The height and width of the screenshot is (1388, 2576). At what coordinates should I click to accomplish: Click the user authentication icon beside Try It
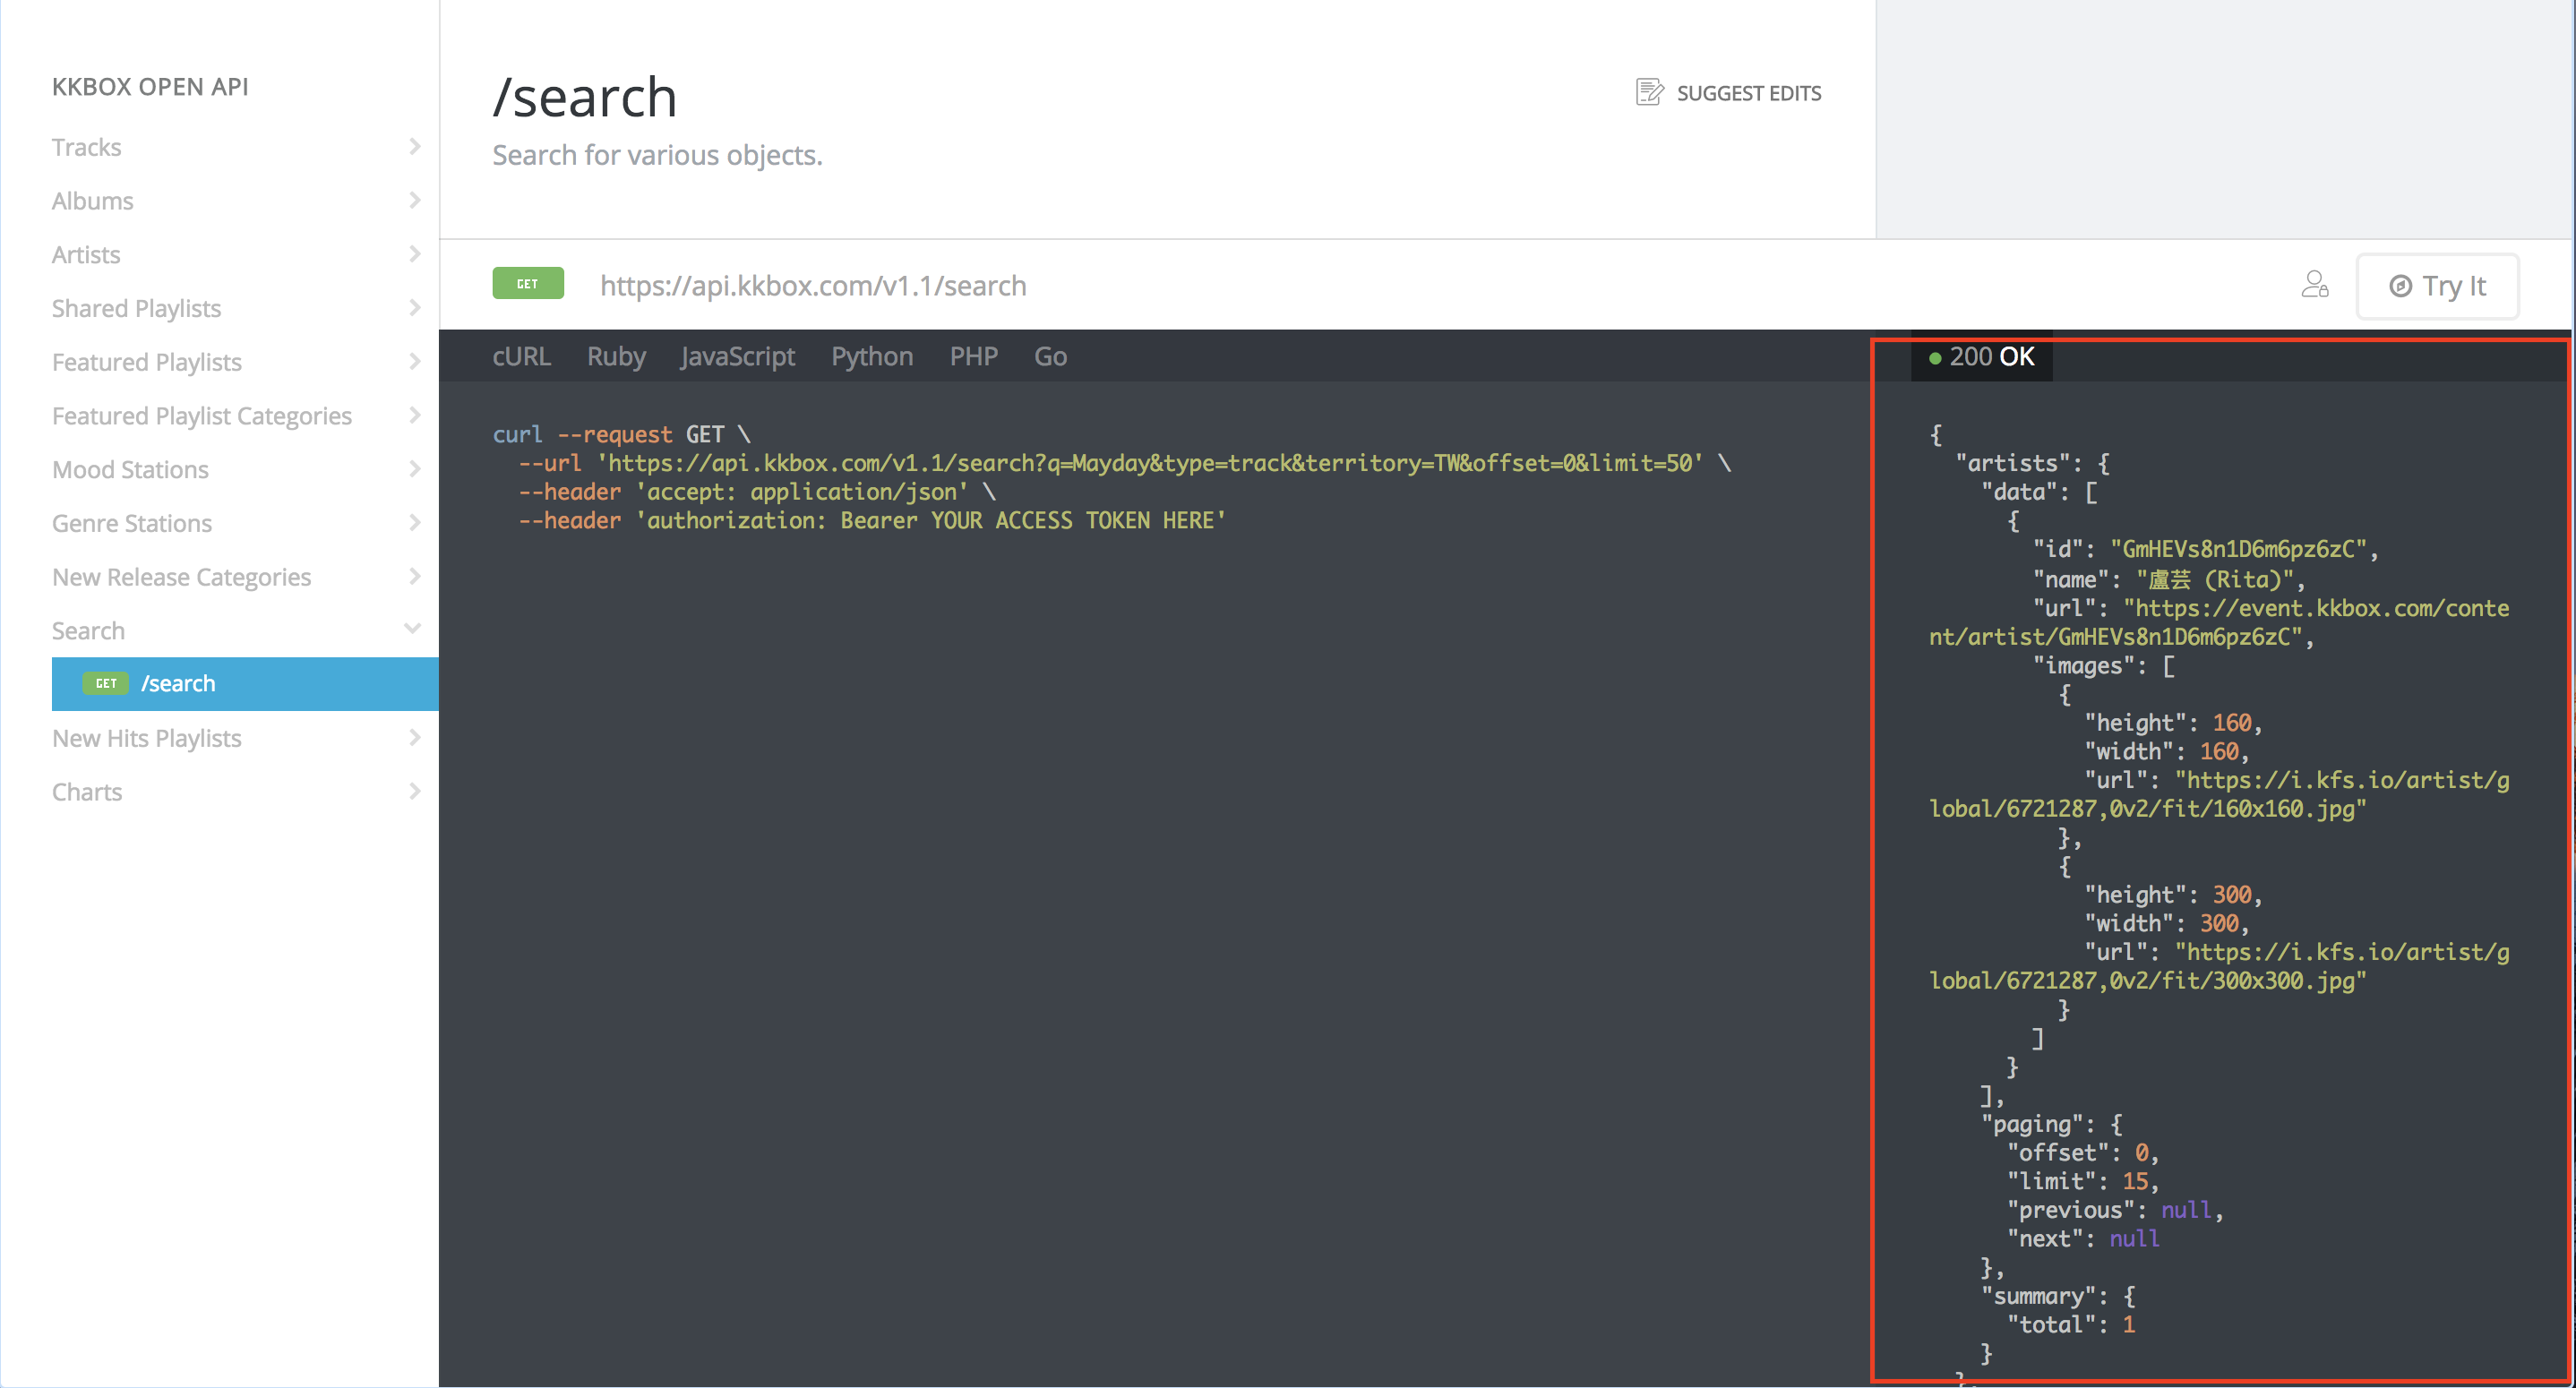tap(2316, 287)
